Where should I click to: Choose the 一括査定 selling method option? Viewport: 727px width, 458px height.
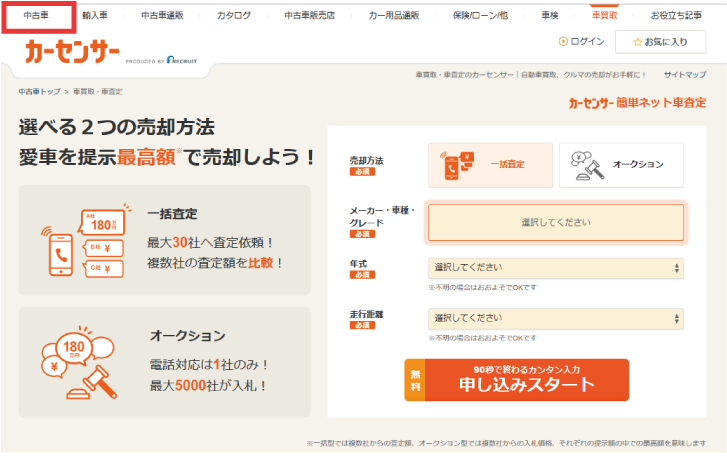pos(491,165)
